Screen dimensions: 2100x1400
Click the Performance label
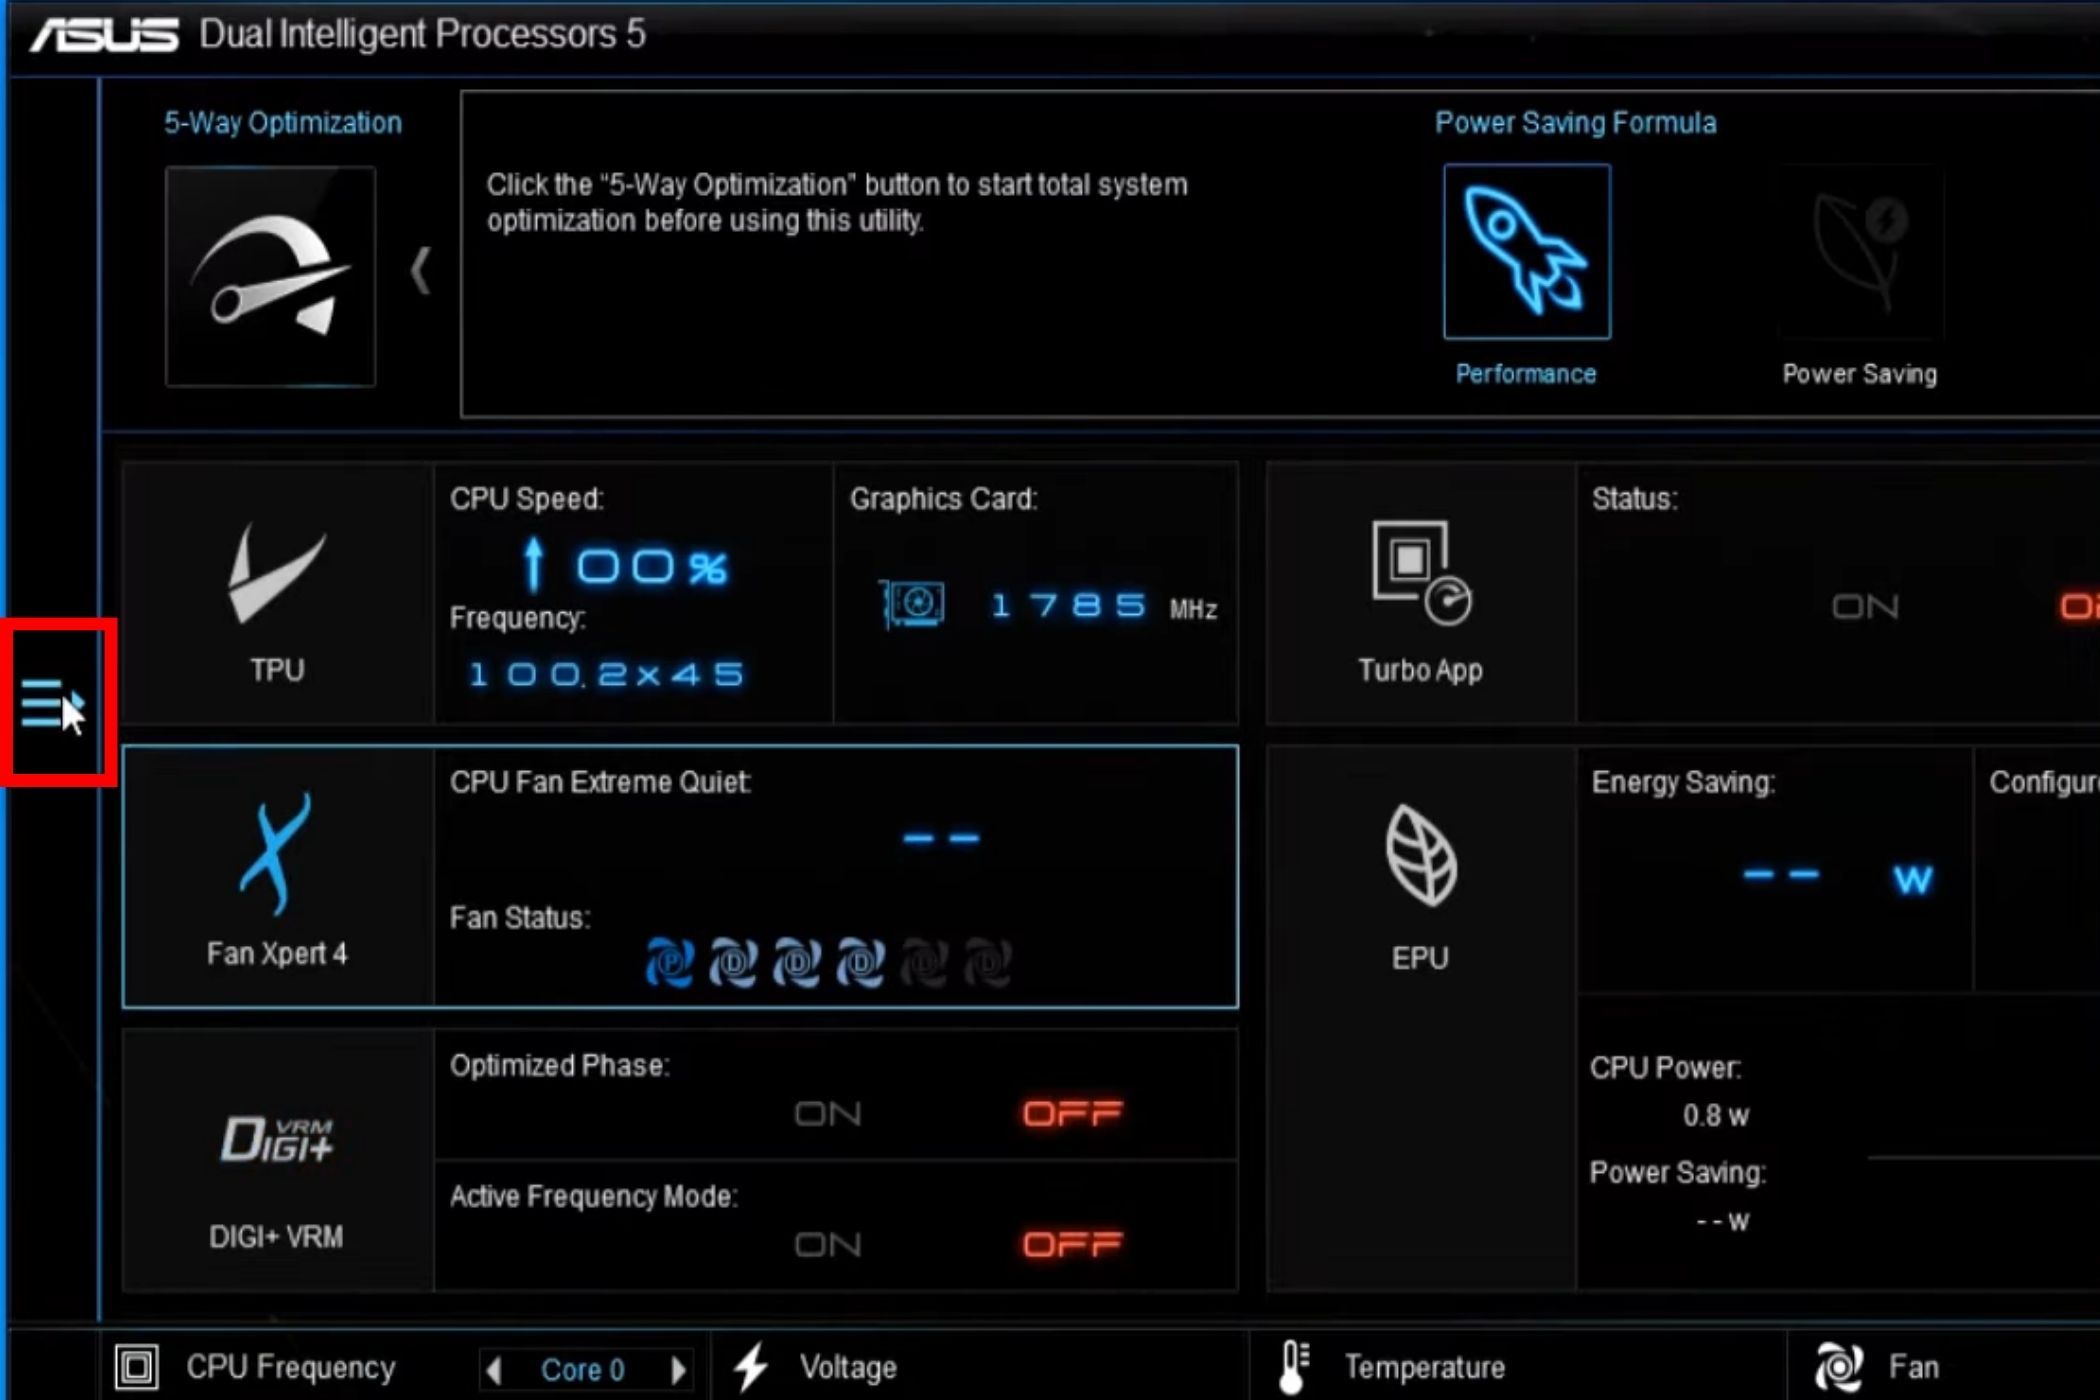[x=1526, y=374]
